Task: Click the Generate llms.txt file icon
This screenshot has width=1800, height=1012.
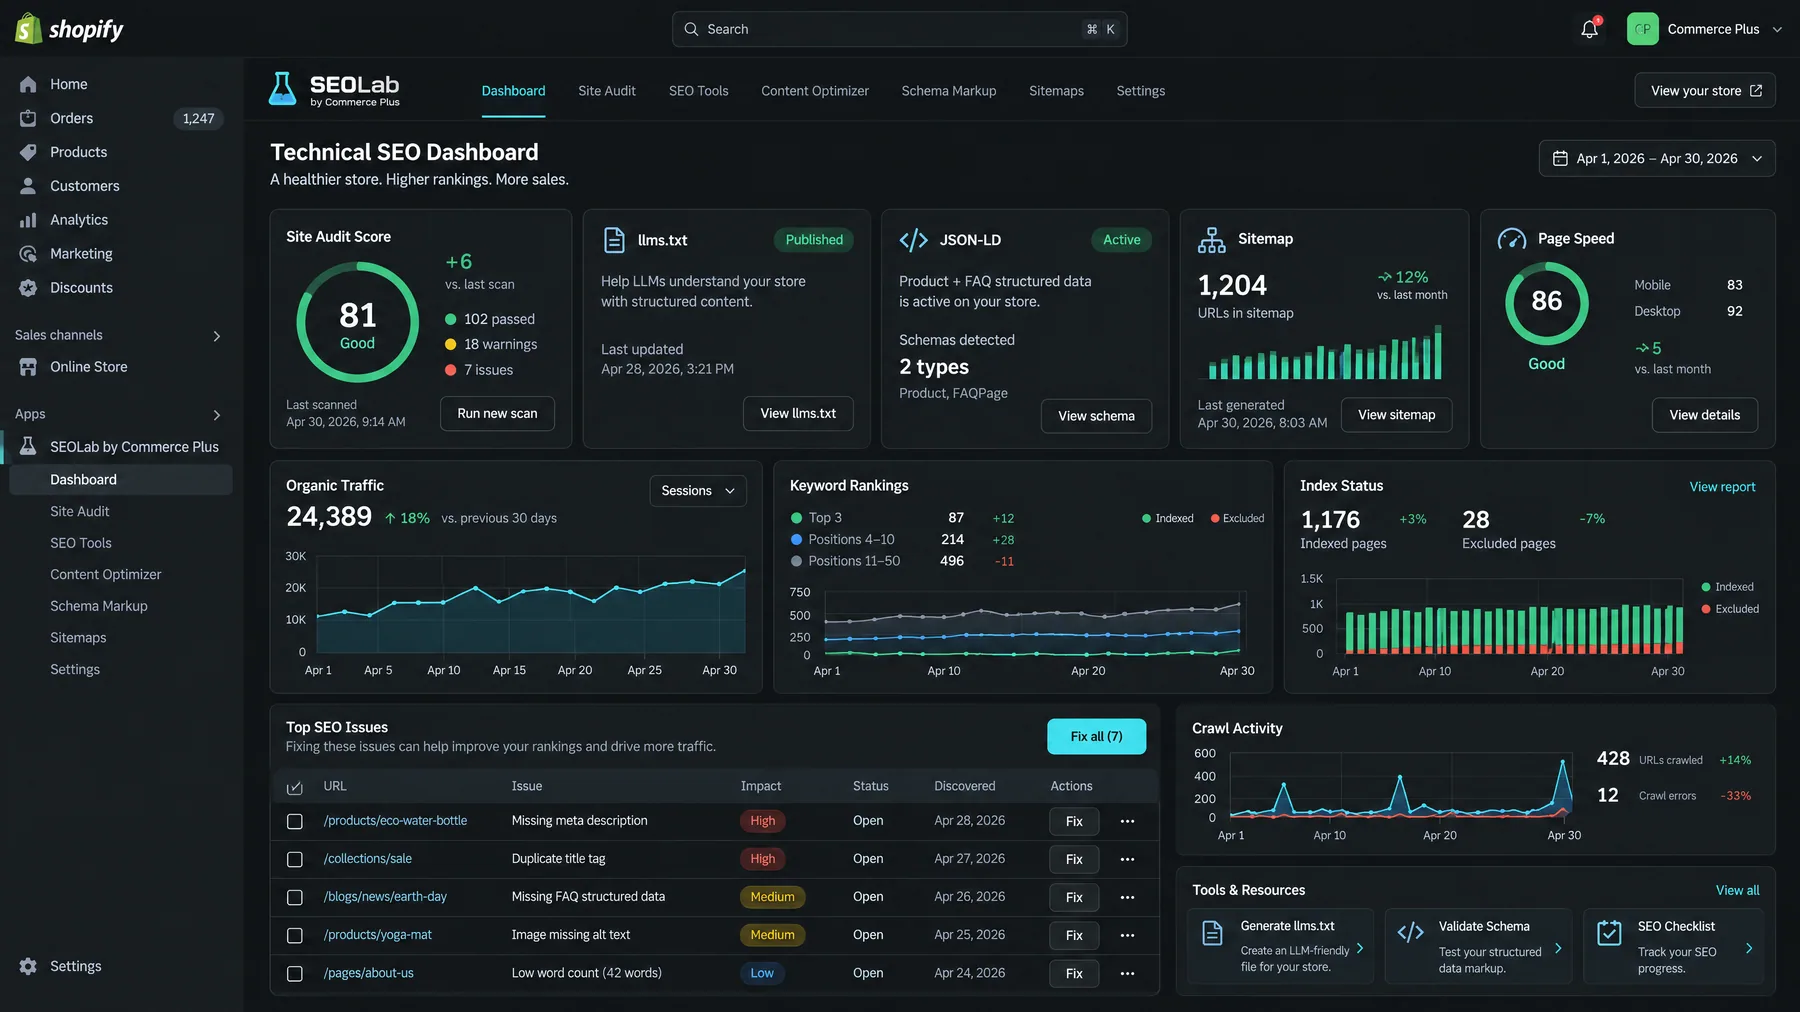Action: 1212,933
